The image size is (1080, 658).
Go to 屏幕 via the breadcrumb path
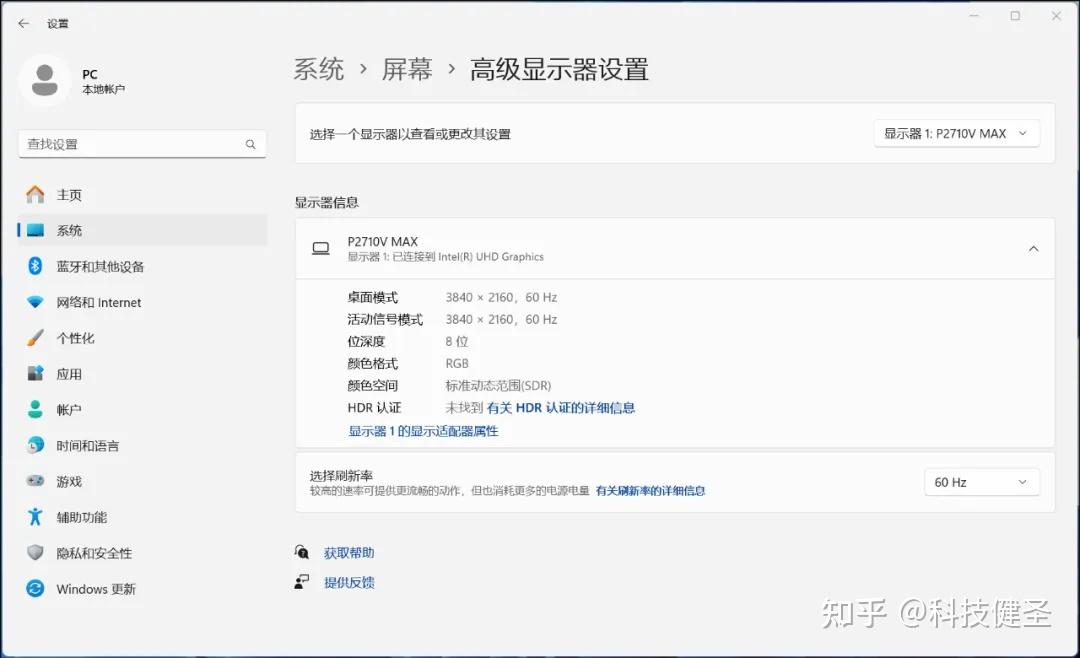(x=407, y=69)
